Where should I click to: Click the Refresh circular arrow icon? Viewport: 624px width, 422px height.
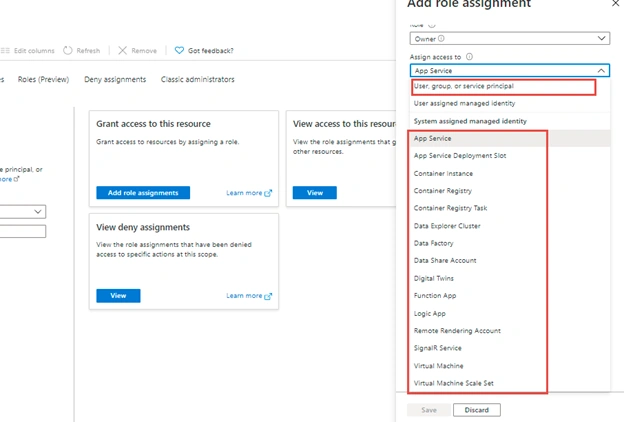tap(68, 51)
